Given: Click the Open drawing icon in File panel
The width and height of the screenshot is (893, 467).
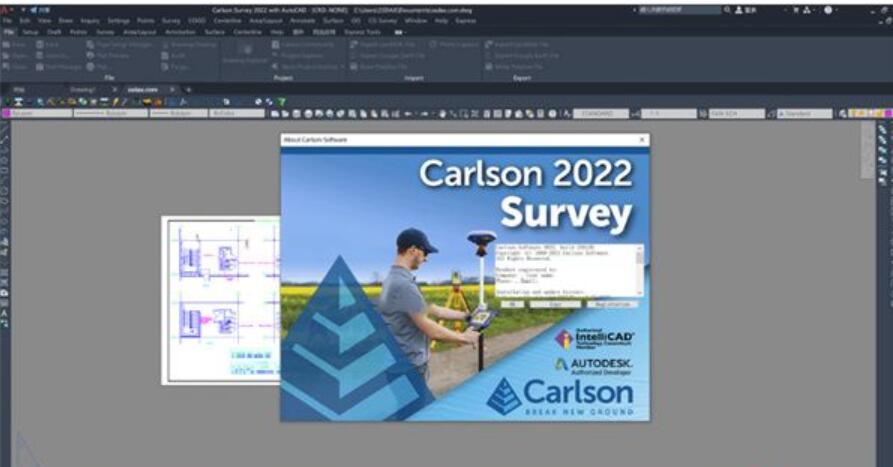Looking at the screenshot, I should coord(6,55).
